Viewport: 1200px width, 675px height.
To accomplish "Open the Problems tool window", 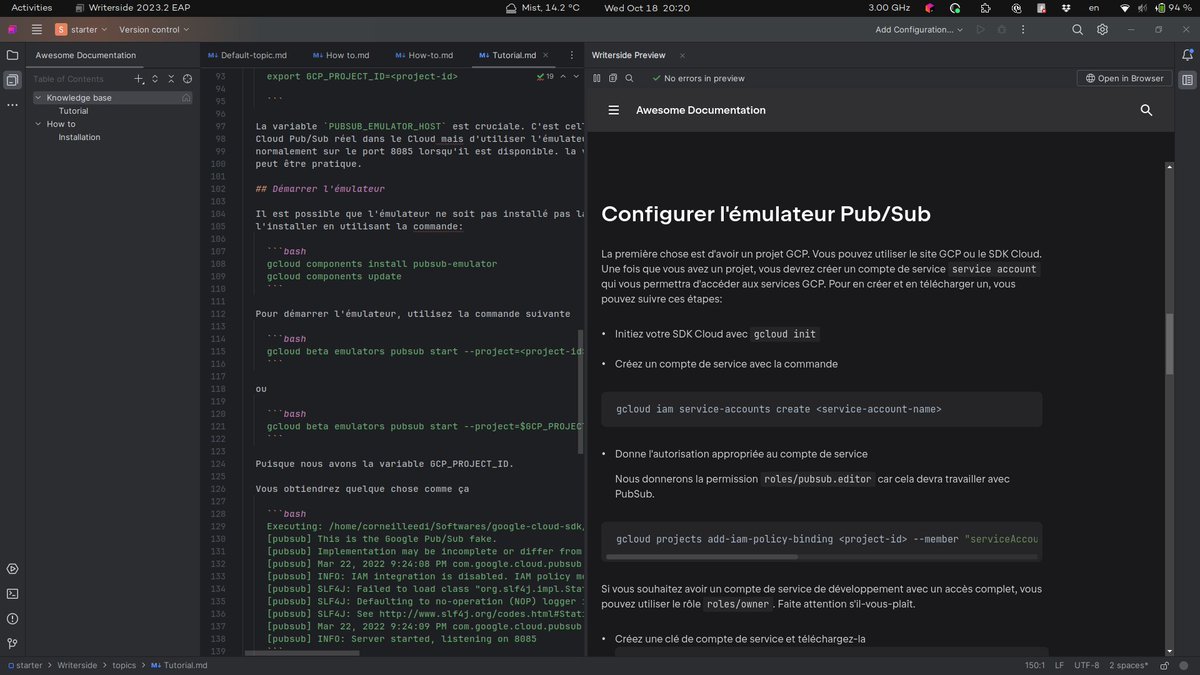I will 12,618.
